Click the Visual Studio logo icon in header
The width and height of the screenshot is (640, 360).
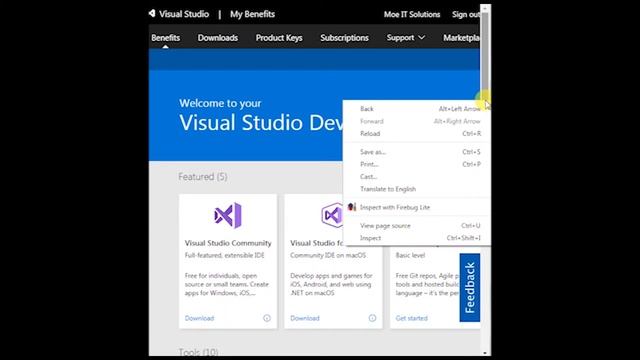click(x=152, y=13)
